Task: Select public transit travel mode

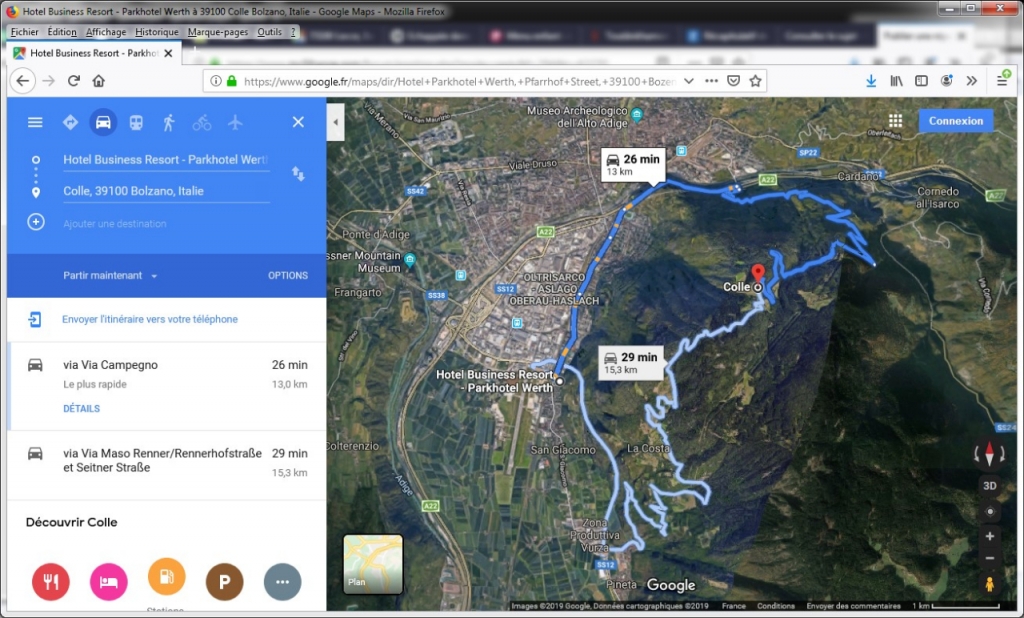Action: pyautogui.click(x=136, y=122)
